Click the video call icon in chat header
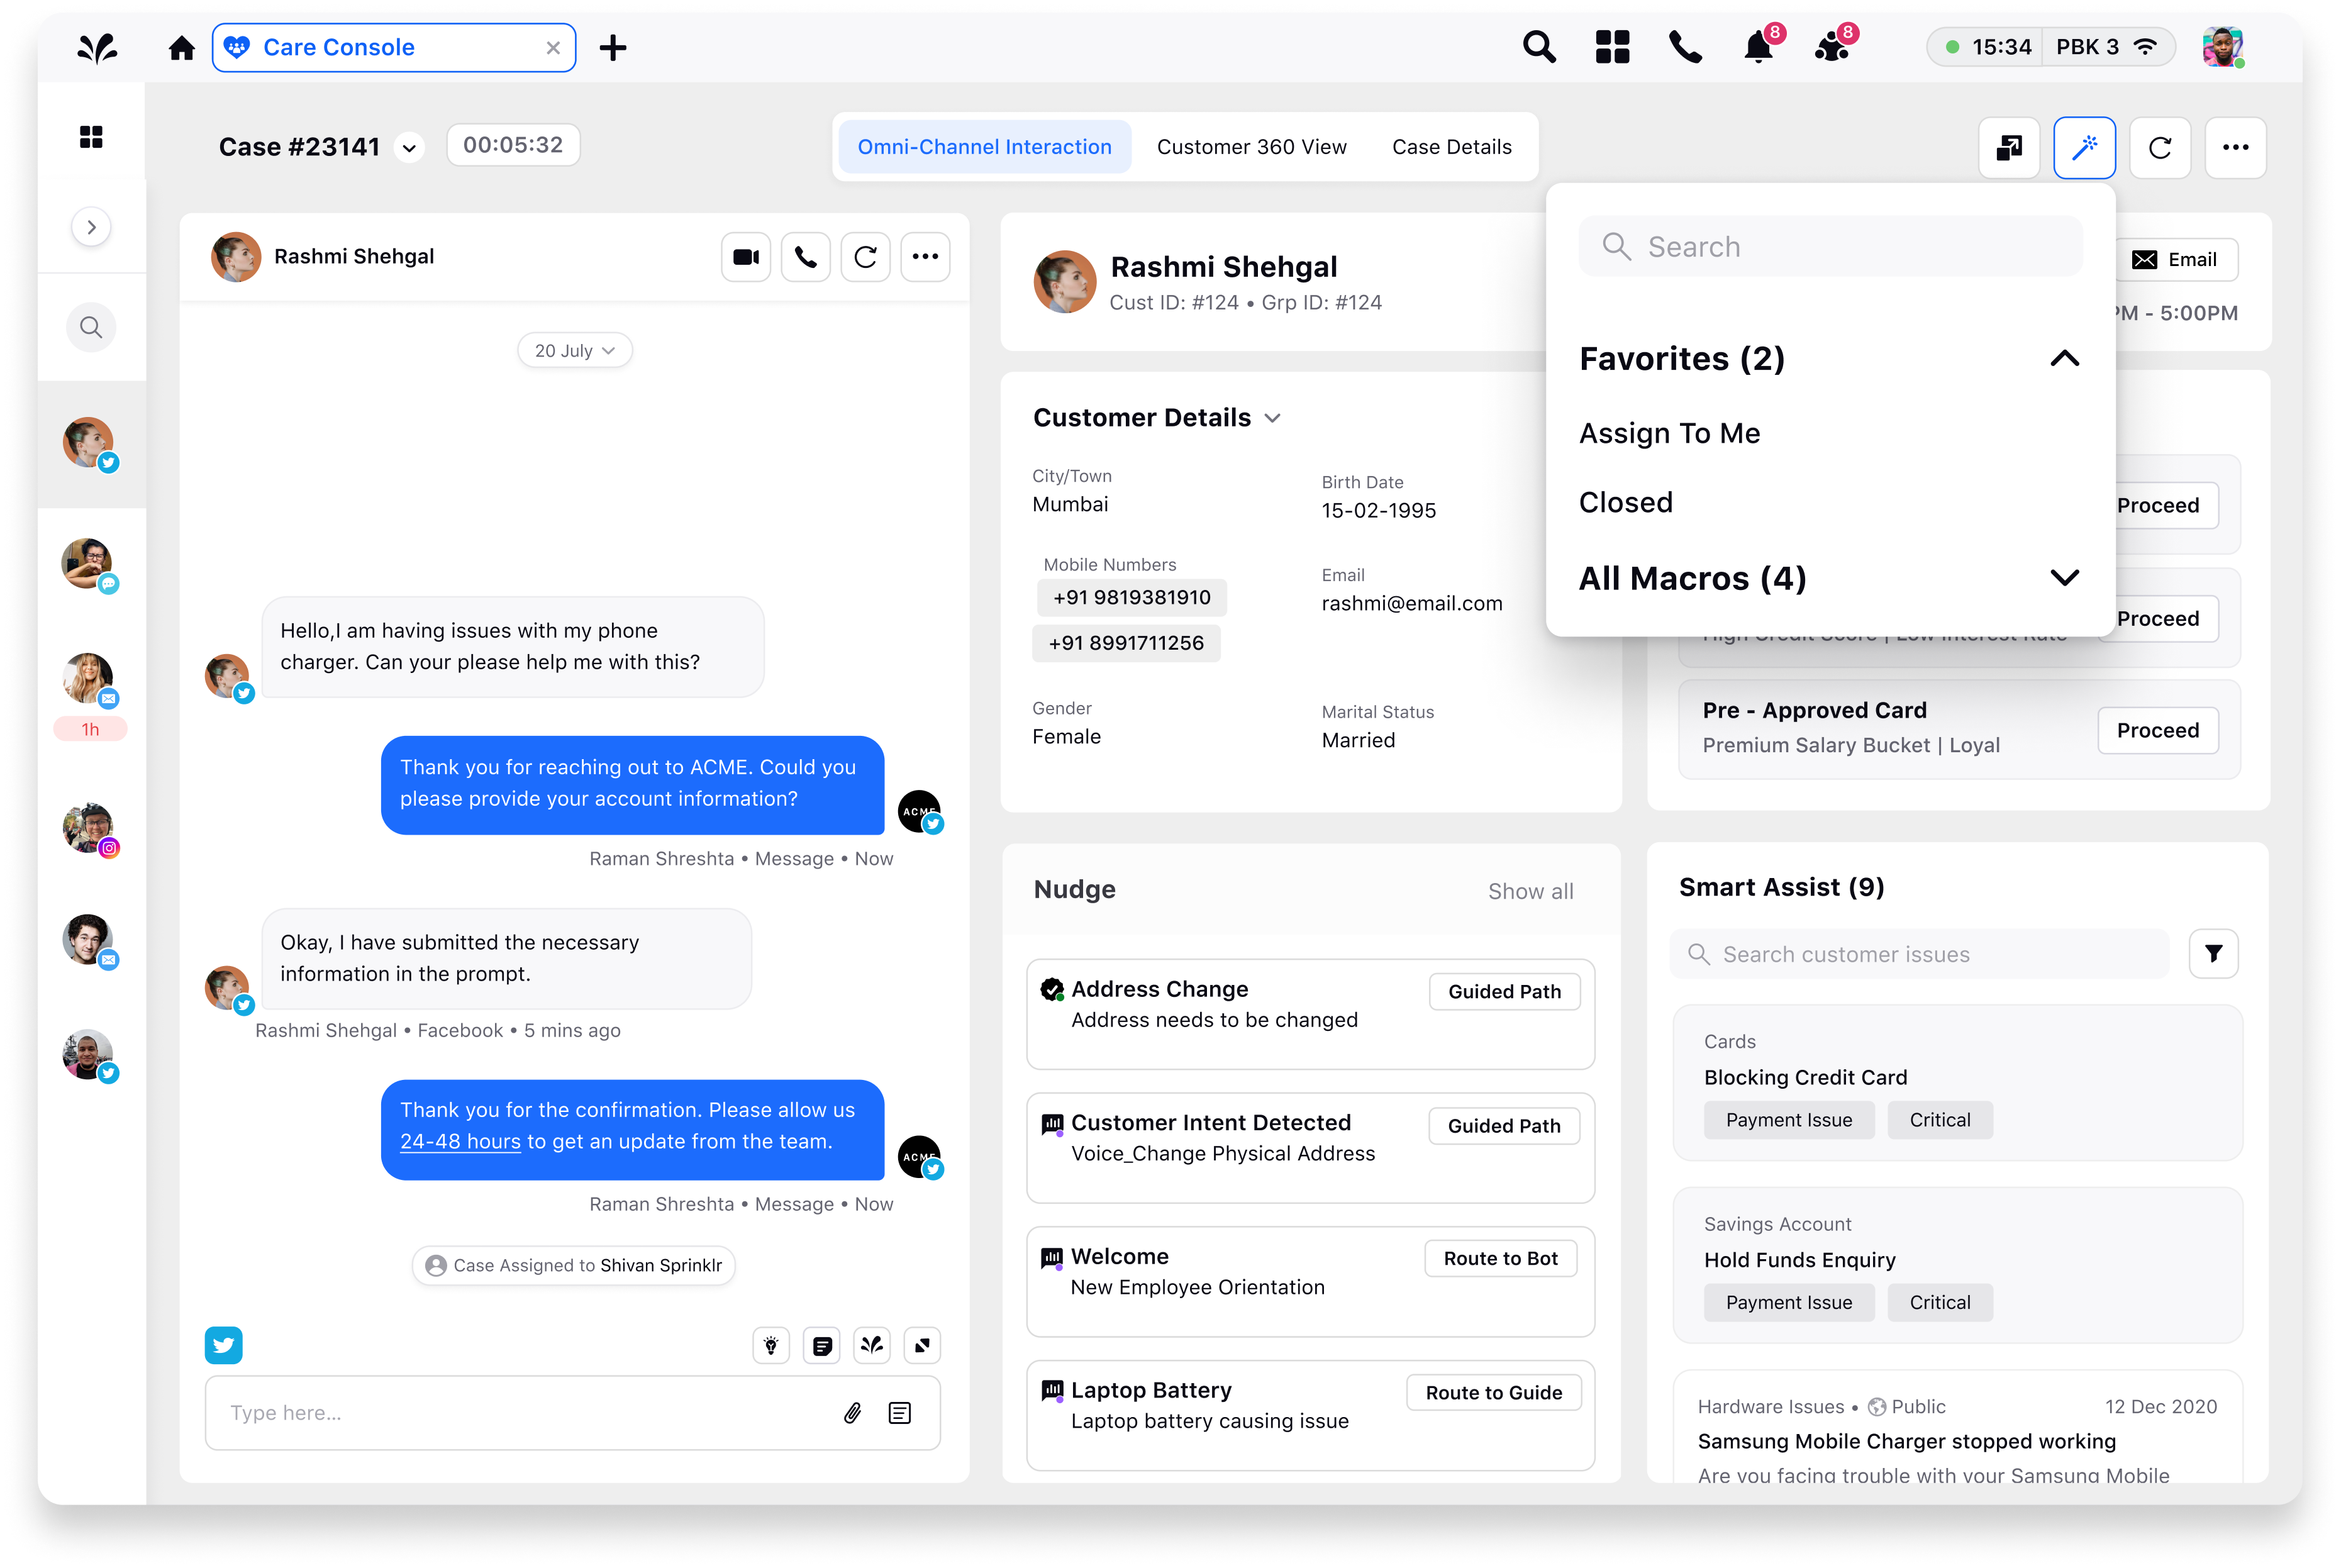 745,257
